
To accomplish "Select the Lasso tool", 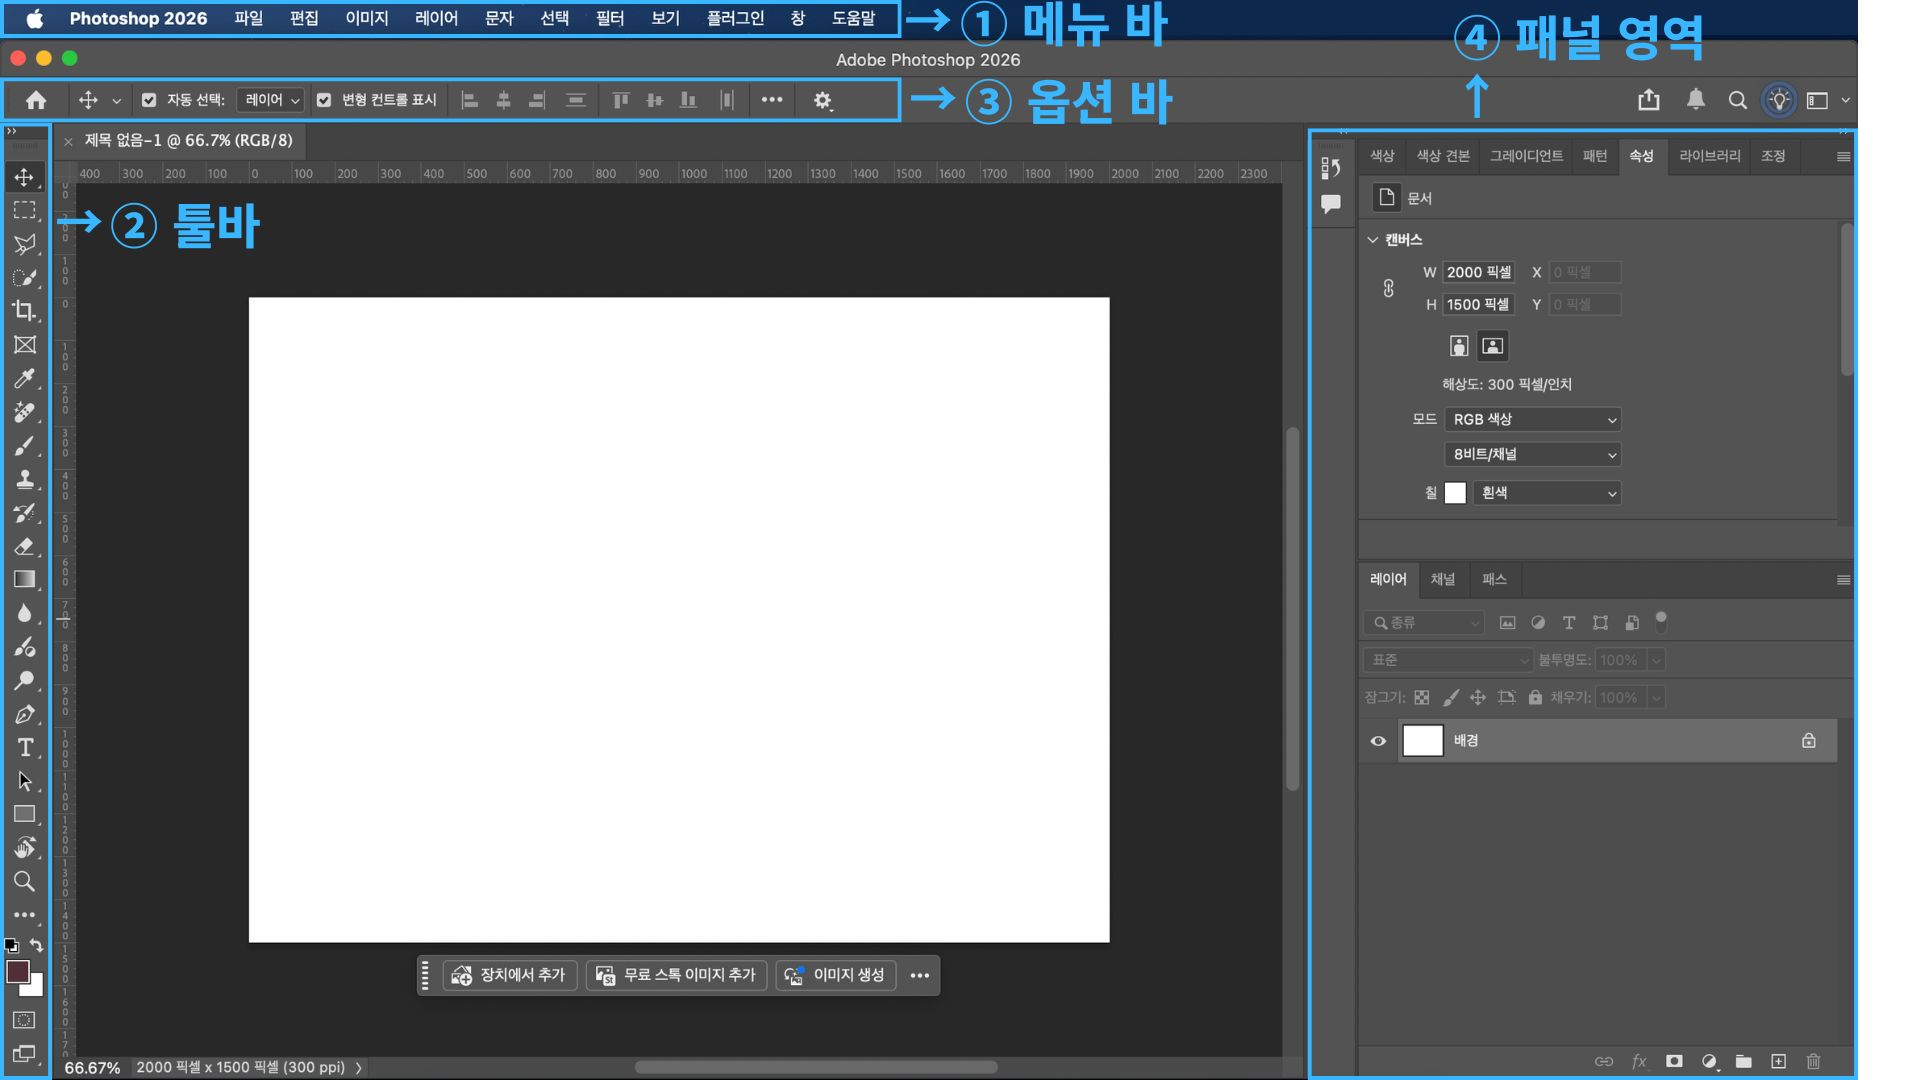I will point(24,244).
